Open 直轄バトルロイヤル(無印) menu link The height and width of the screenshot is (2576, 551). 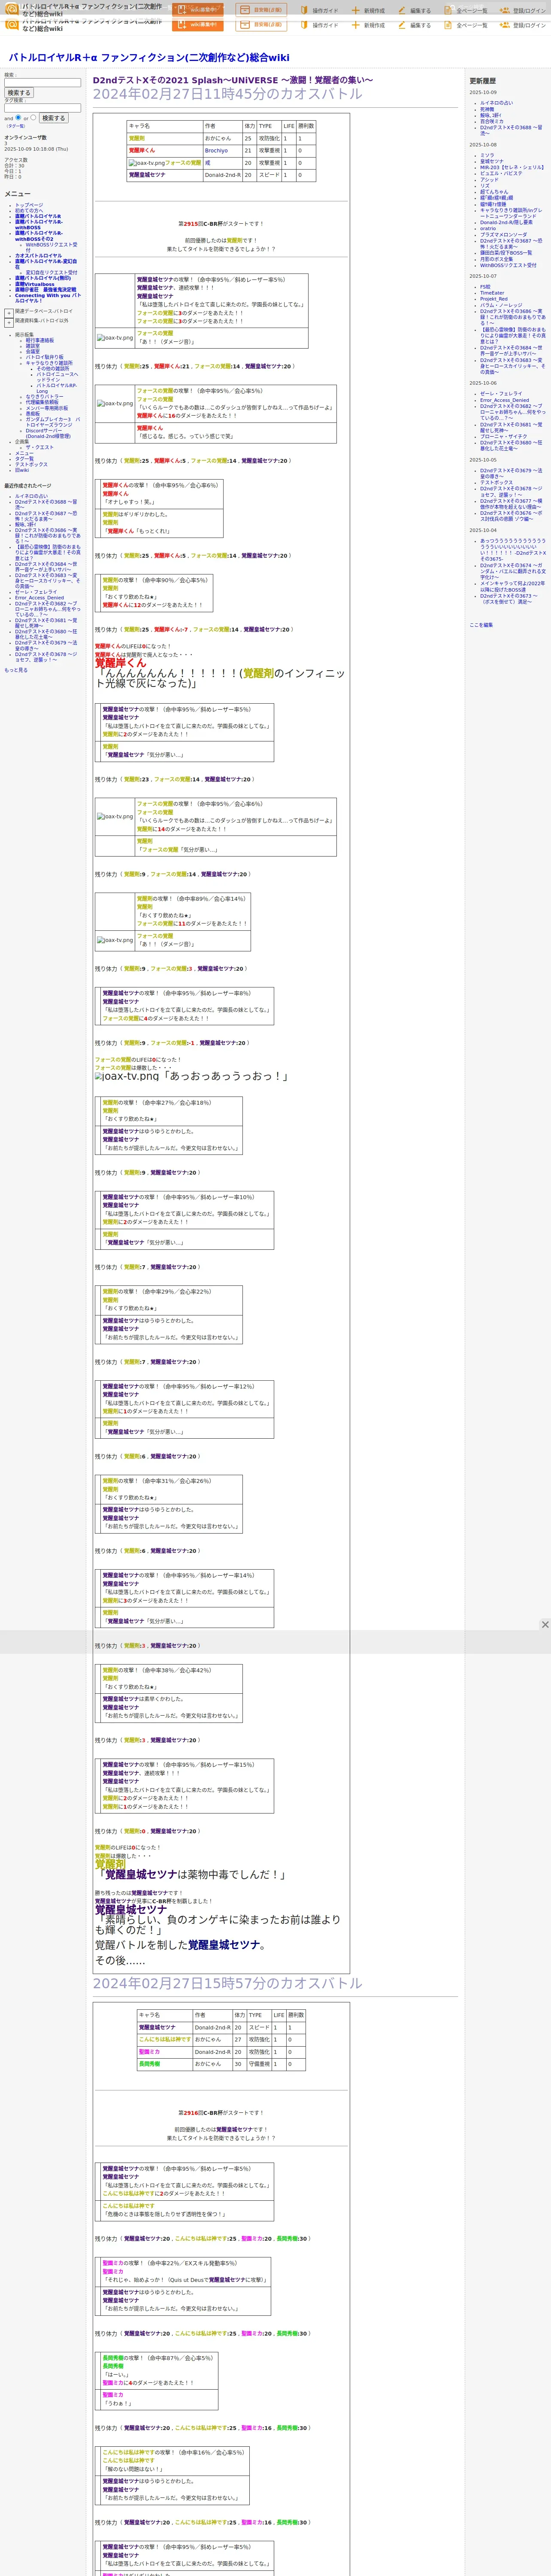[43, 278]
